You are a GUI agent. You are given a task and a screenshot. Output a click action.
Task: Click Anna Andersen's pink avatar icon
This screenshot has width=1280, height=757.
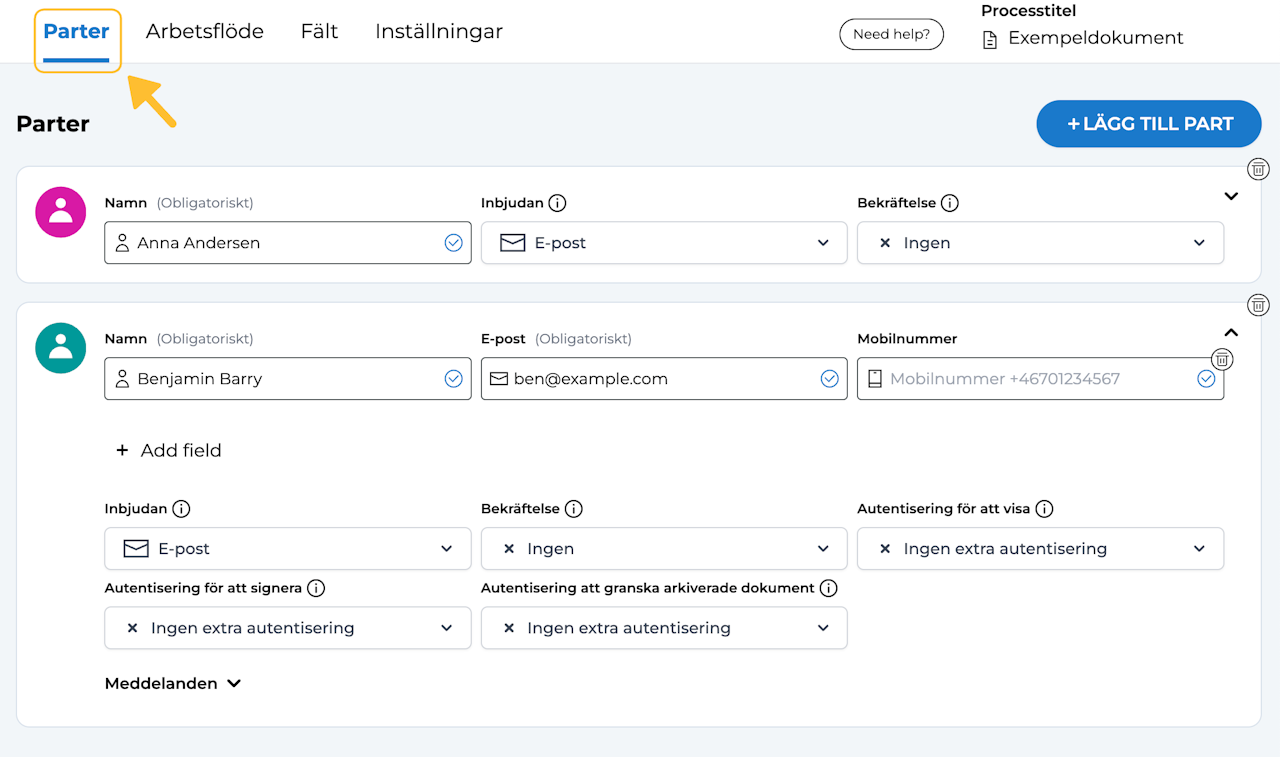[x=60, y=212]
